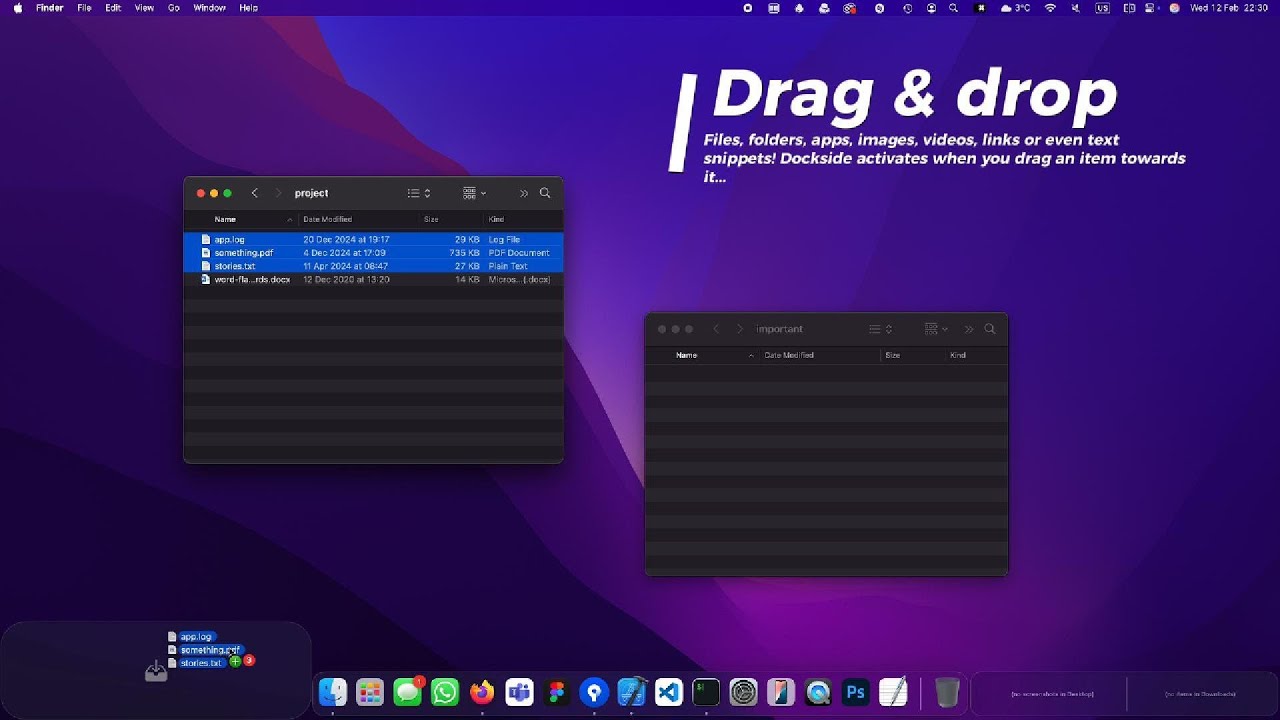Open the blue pin app in Dock
The height and width of the screenshot is (720, 1280).
tap(594, 692)
